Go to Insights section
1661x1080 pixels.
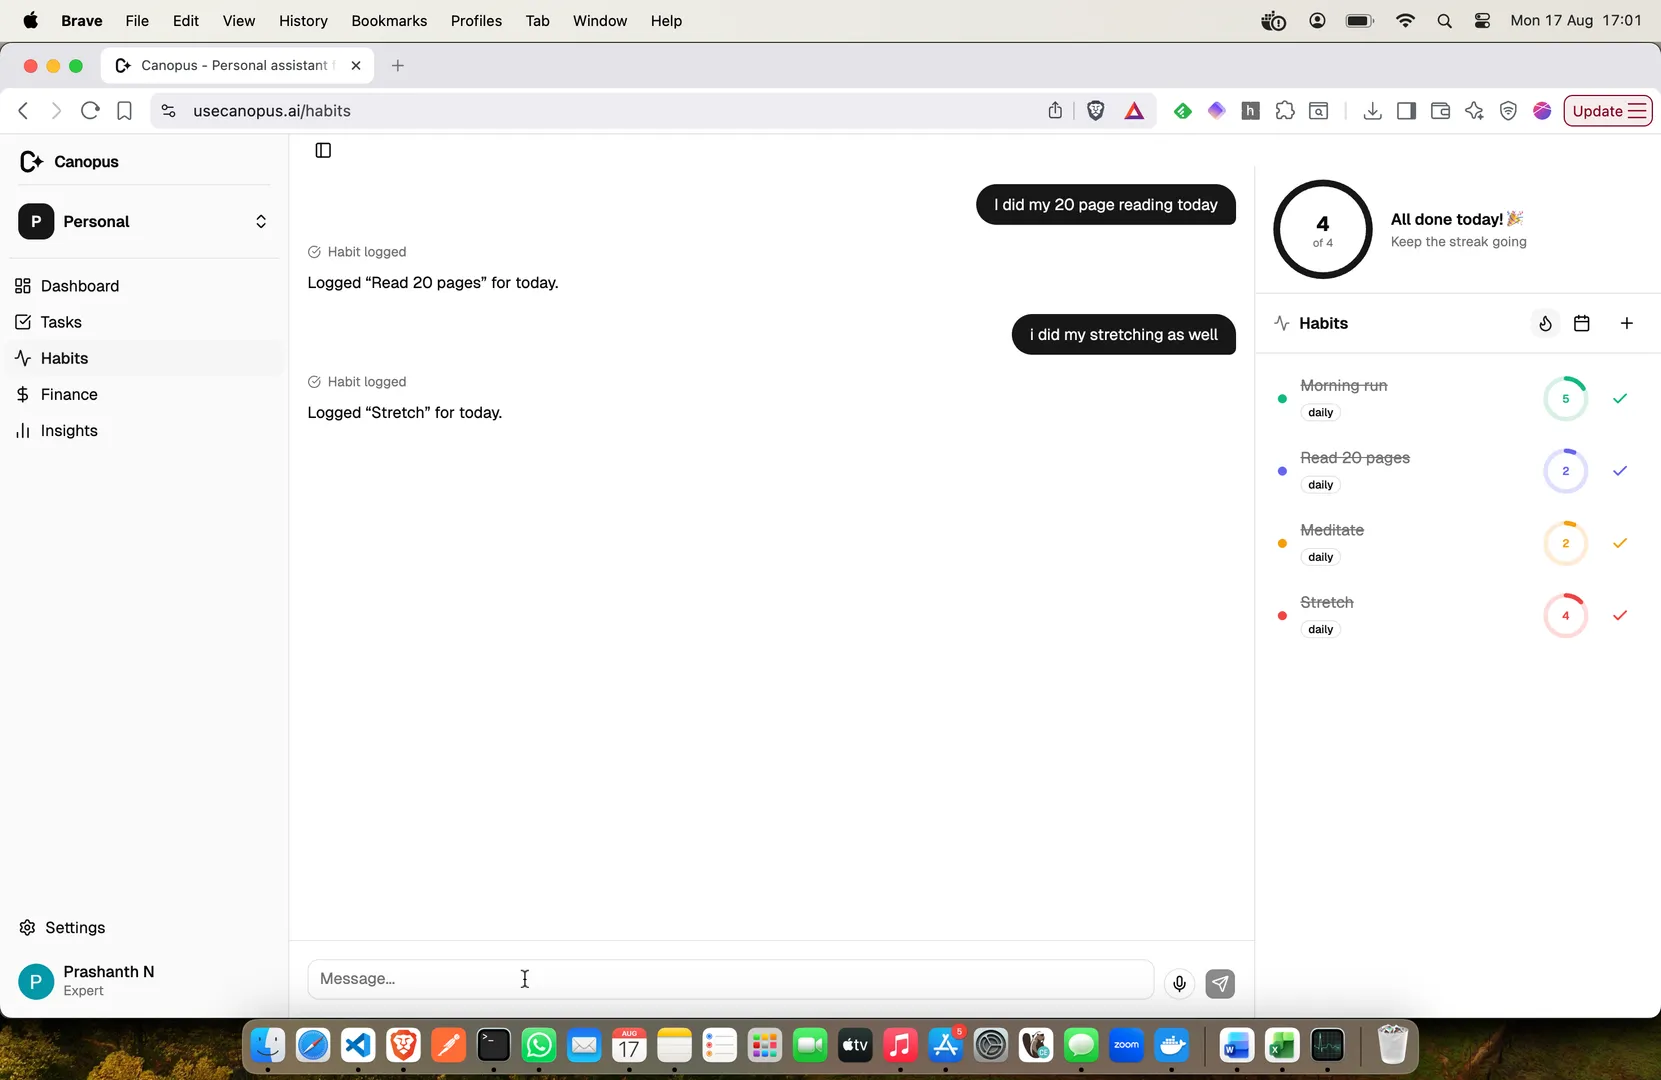click(x=144, y=431)
